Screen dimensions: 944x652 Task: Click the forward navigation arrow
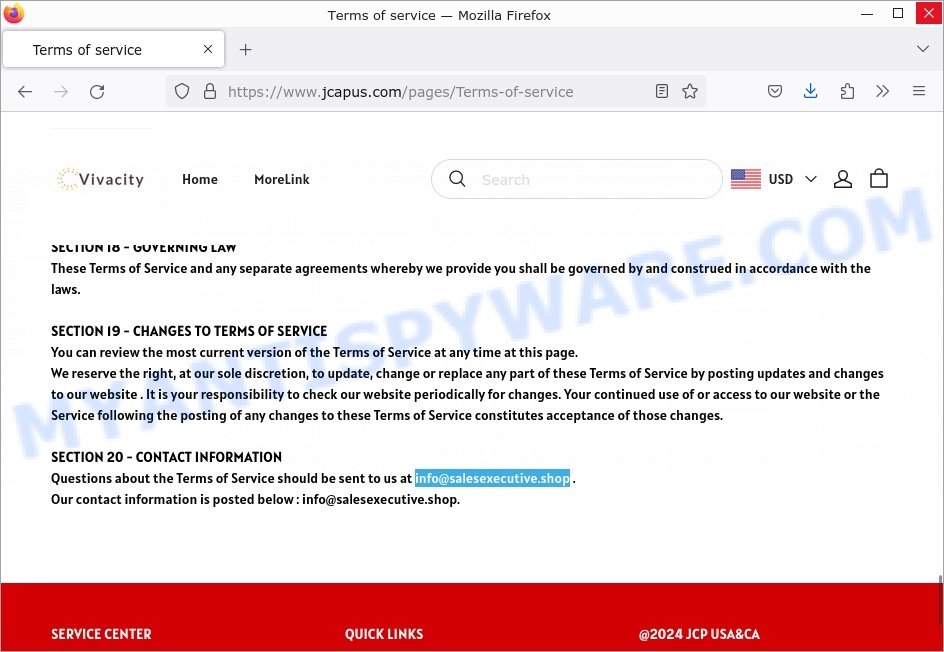point(61,92)
